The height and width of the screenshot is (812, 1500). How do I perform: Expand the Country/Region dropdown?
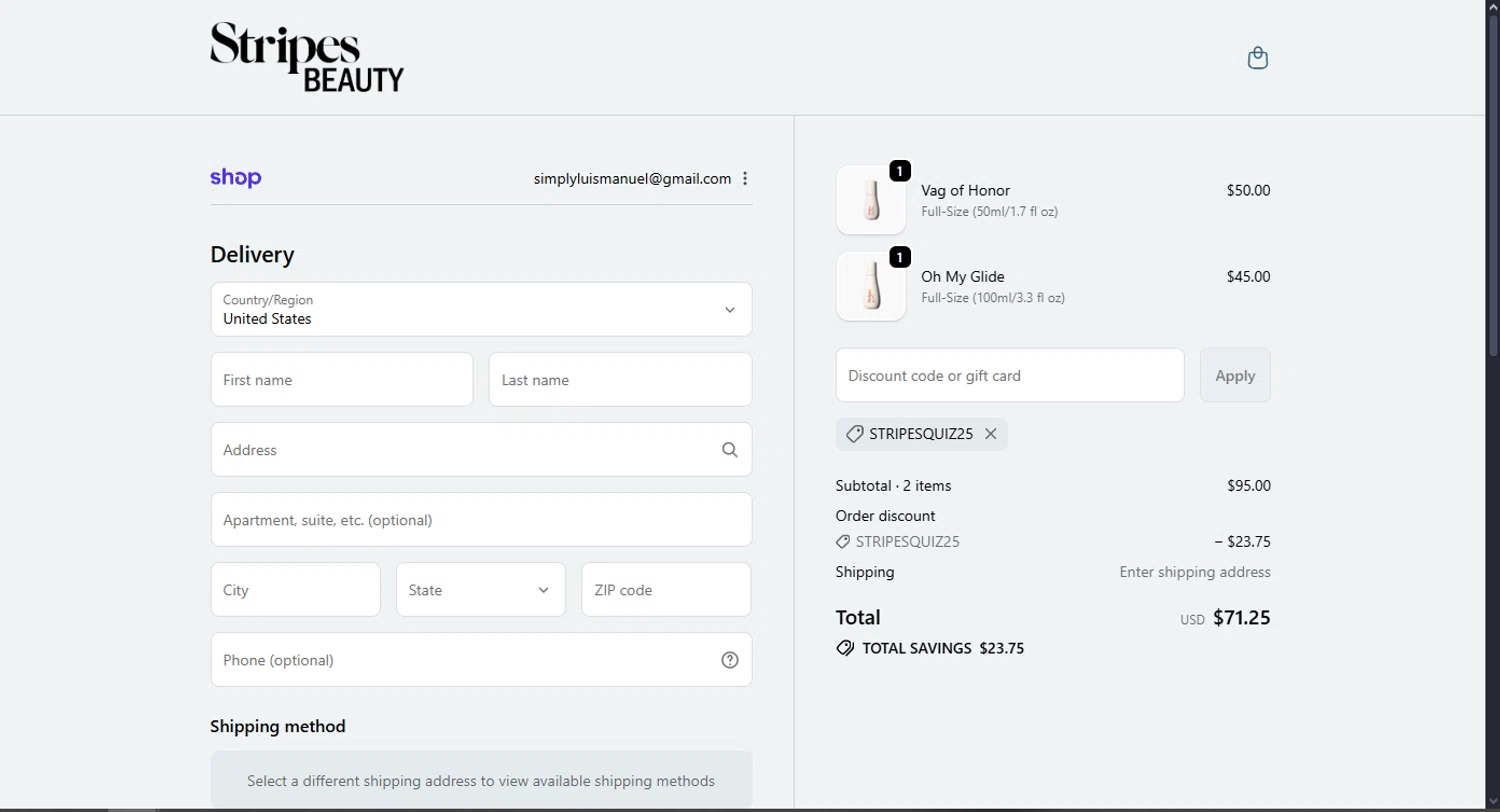click(481, 309)
